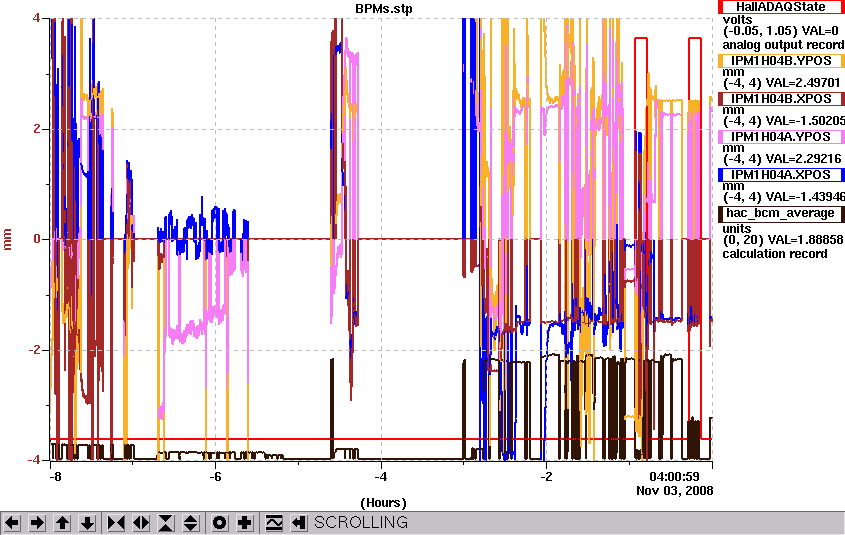Zoom in on the horizontal time axis

(116, 523)
